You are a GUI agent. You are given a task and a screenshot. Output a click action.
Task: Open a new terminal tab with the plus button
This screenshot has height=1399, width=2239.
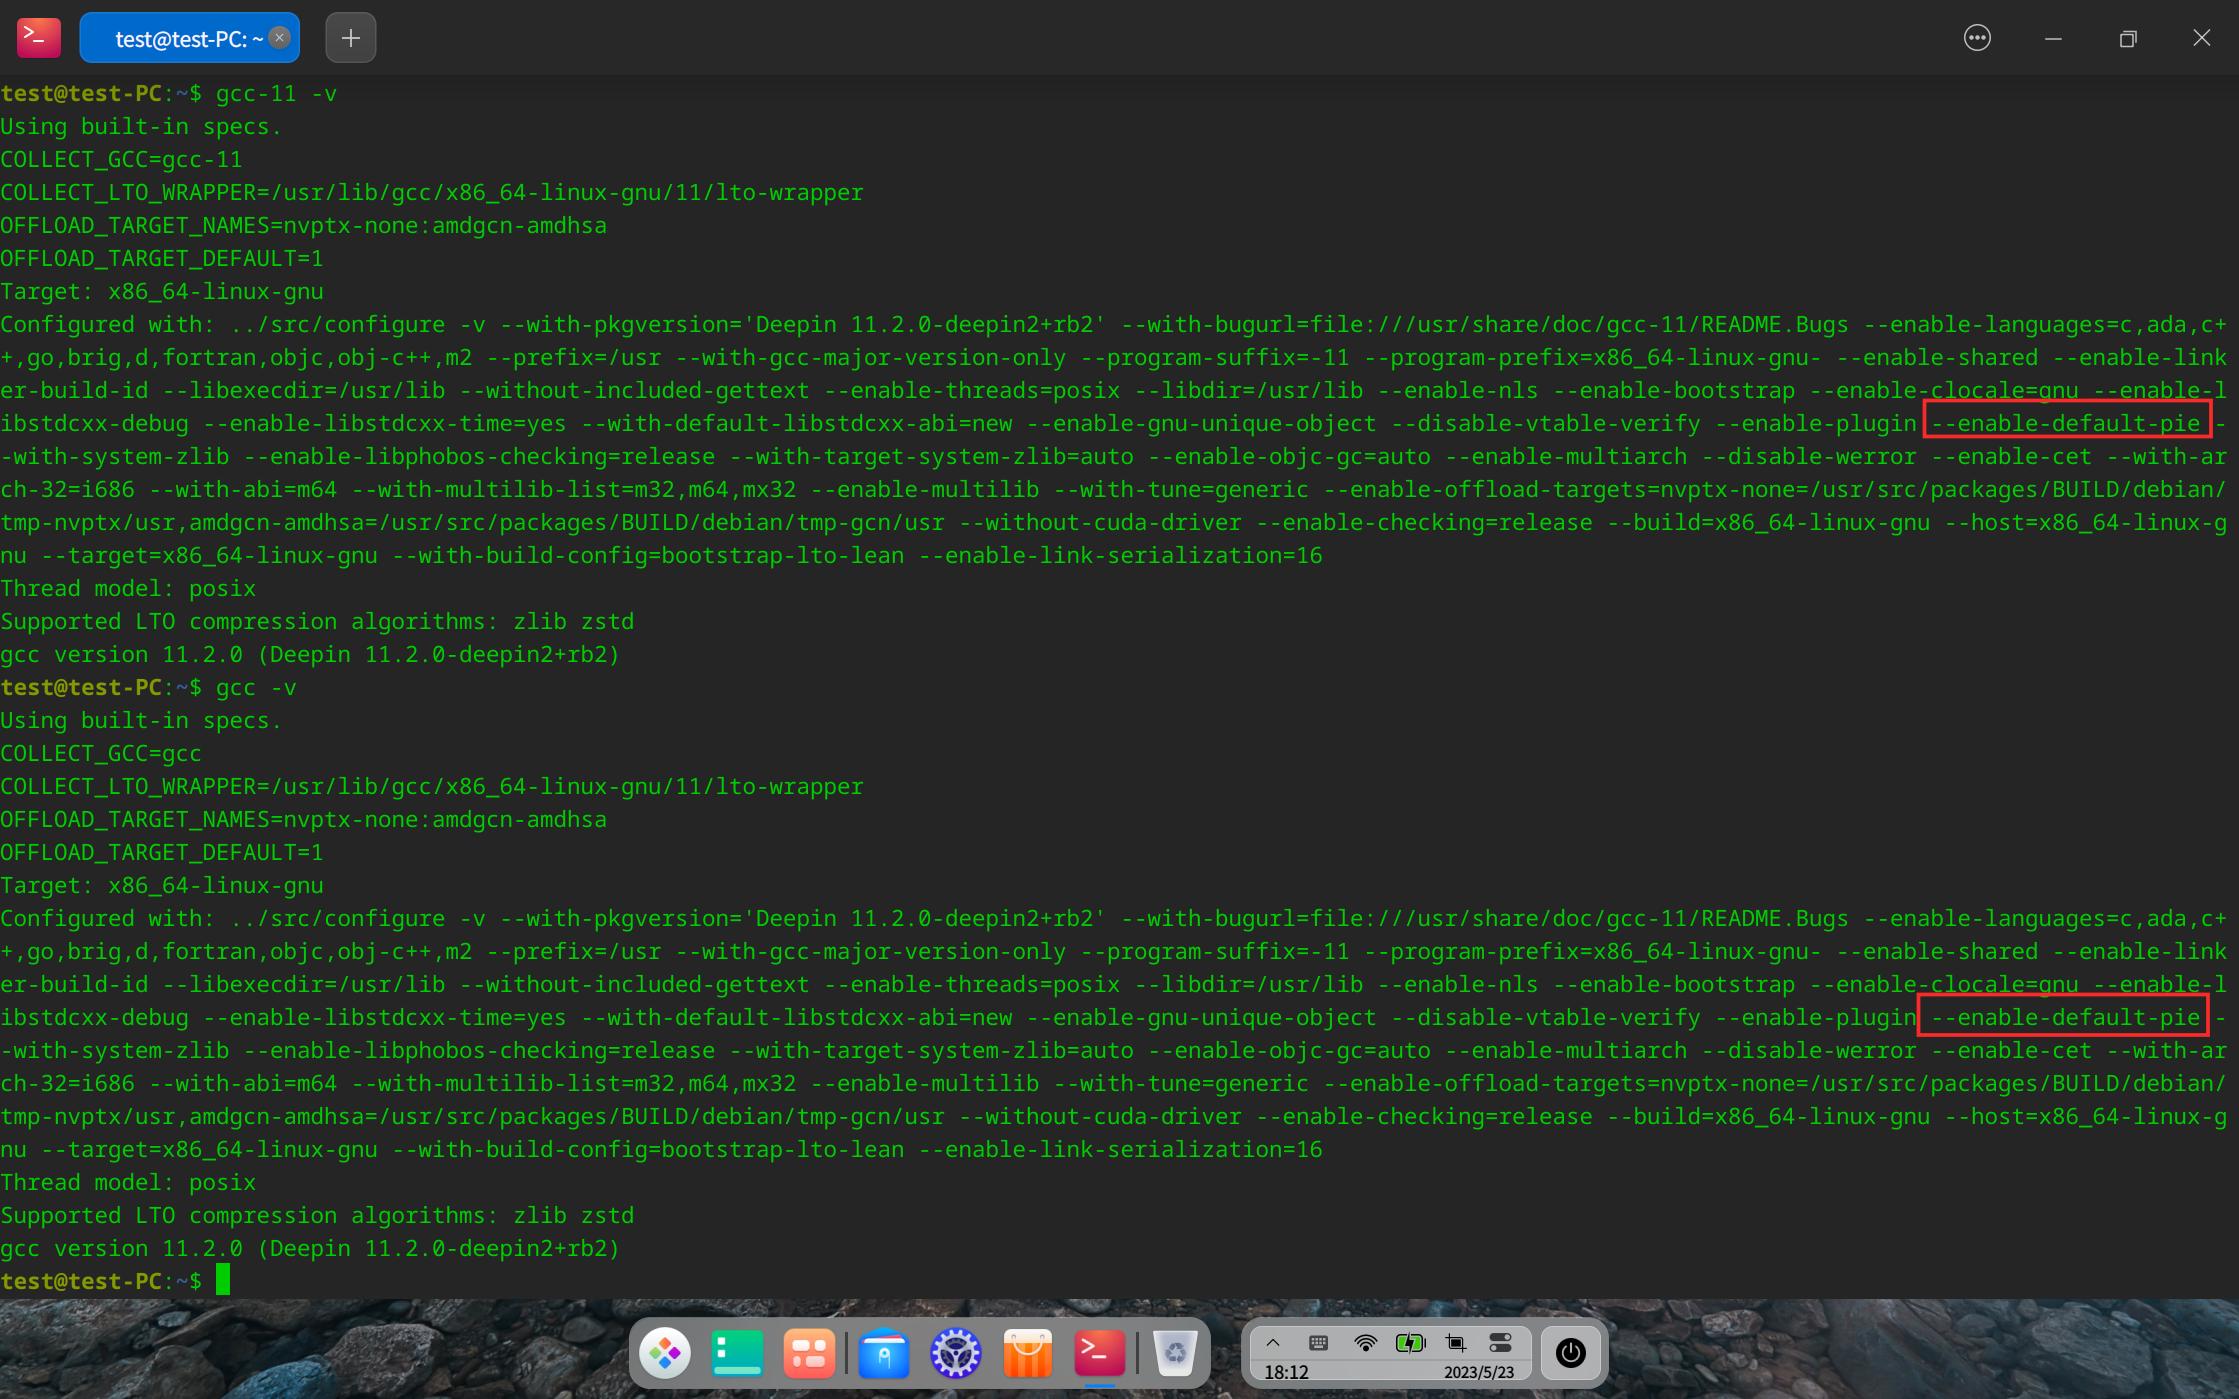tap(350, 38)
